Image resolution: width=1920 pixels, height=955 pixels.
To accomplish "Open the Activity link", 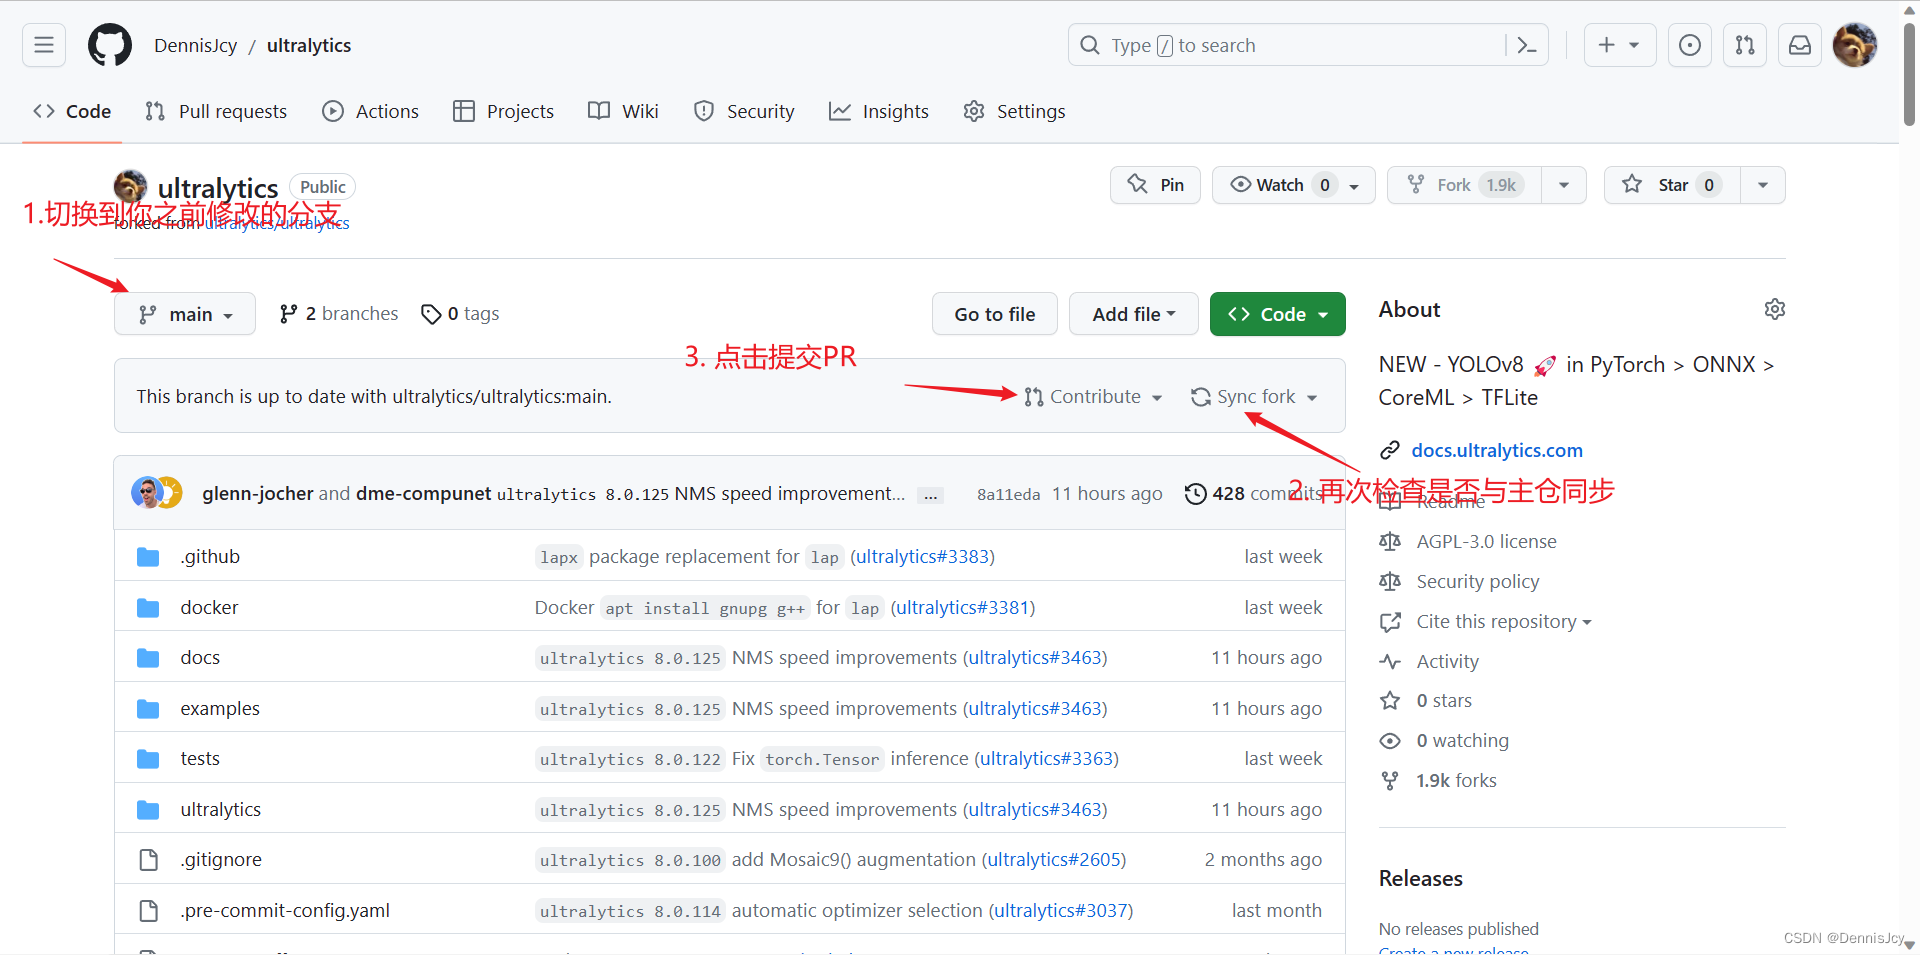I will pyautogui.click(x=1447, y=662).
